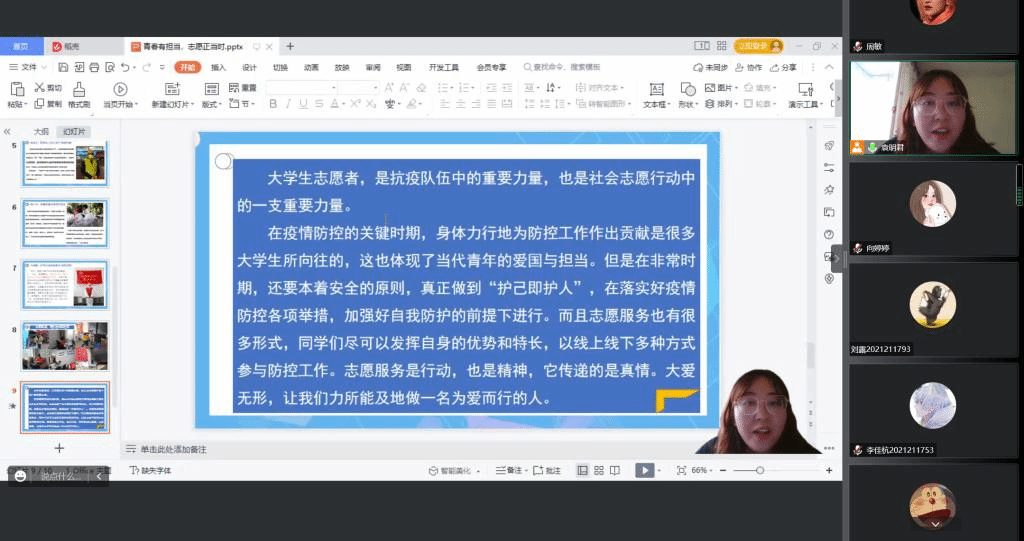Open the font size dropdown
This screenshot has width=1024, height=541.
[x=376, y=88]
